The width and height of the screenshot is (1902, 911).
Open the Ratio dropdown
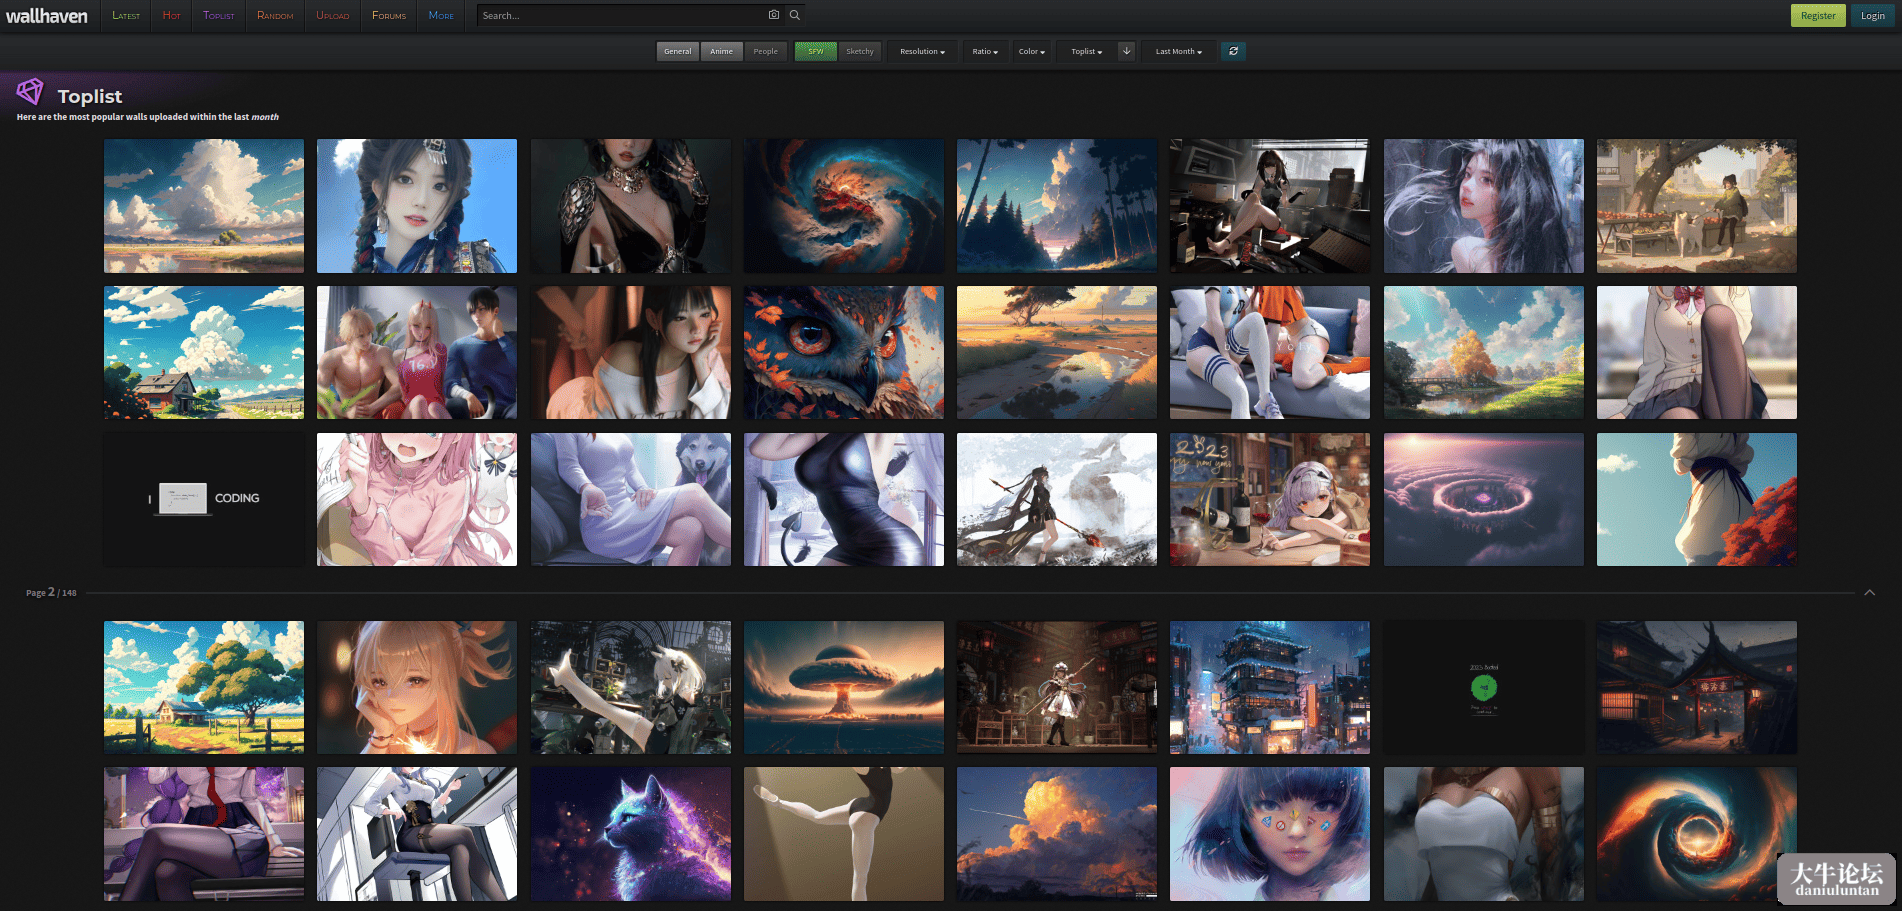985,51
